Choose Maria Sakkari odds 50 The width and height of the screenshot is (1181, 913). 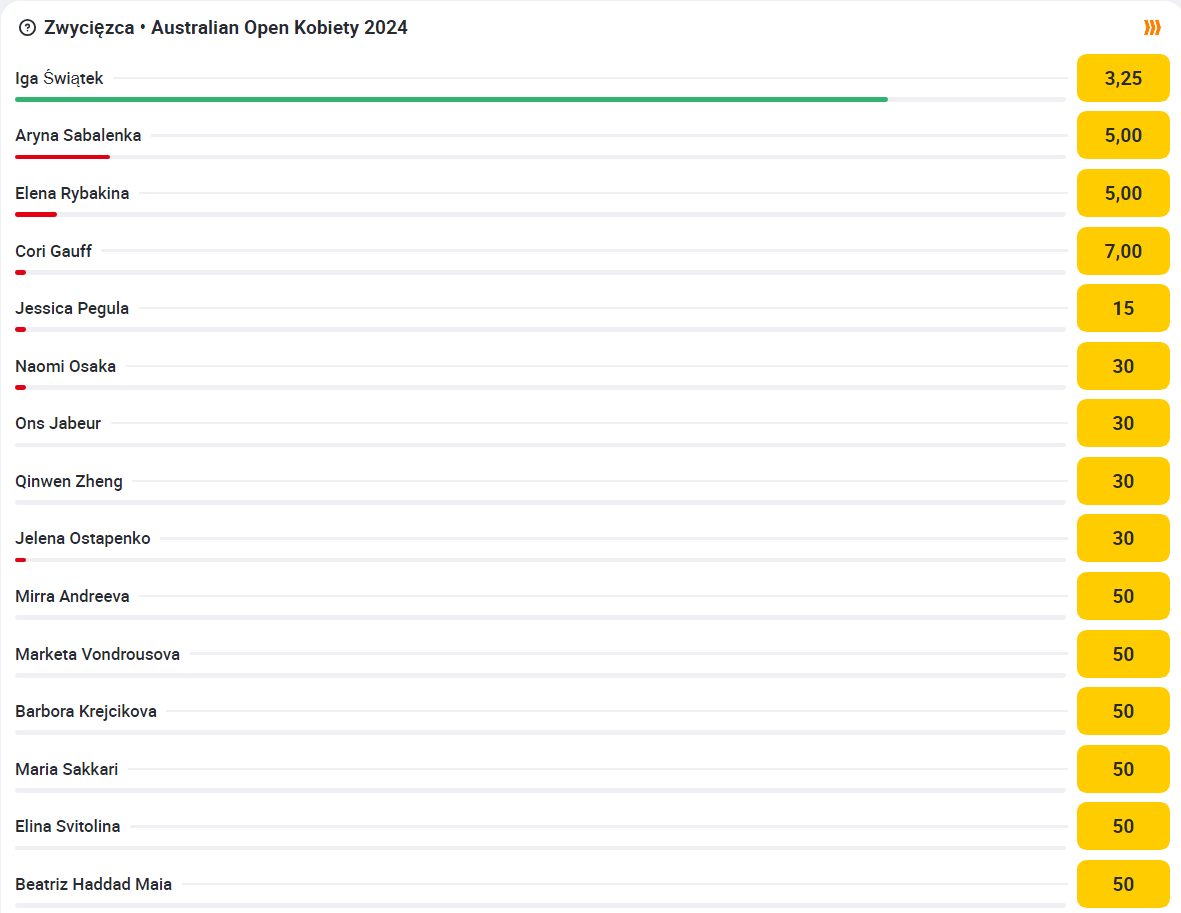(1123, 769)
